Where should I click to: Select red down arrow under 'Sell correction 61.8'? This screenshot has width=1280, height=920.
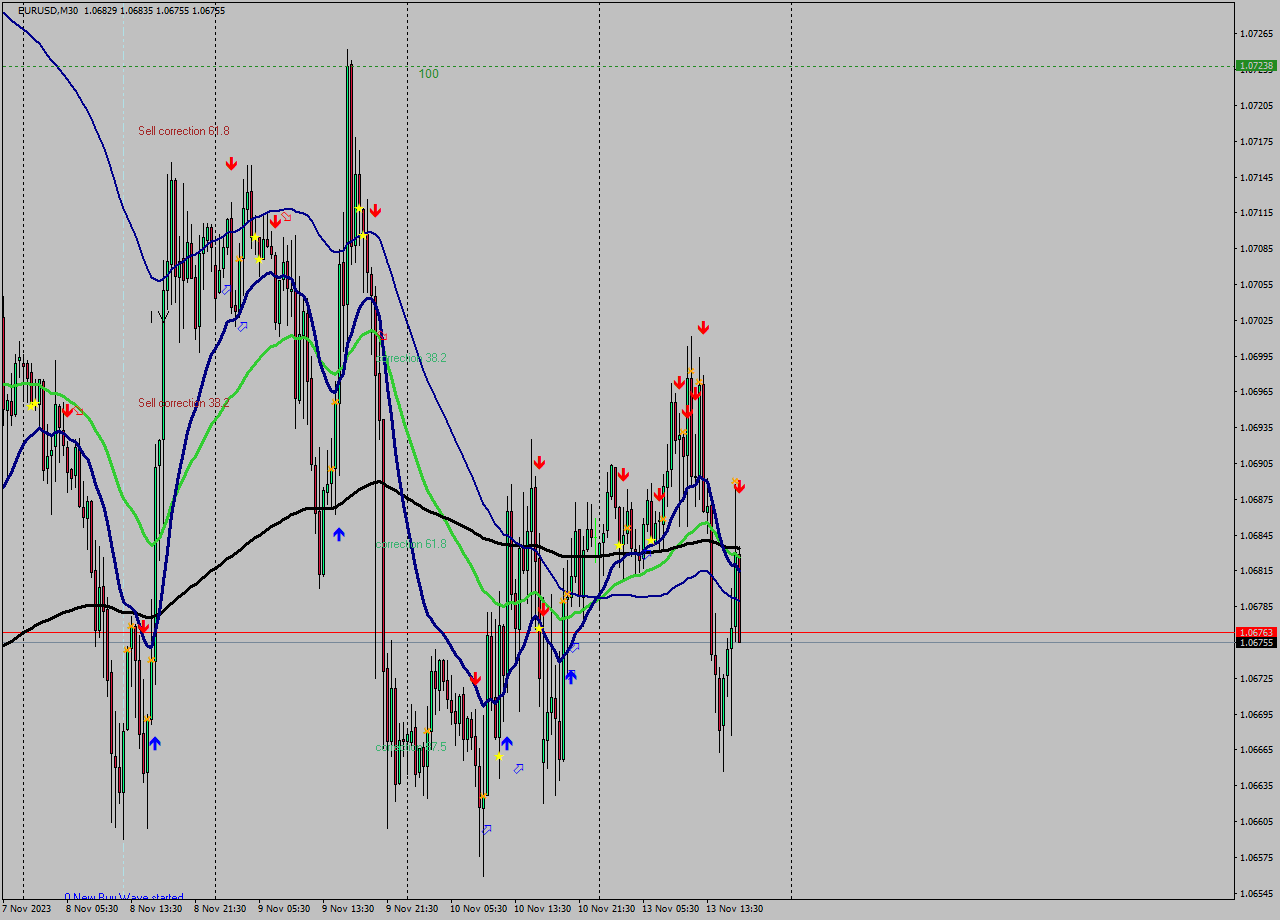tap(231, 163)
